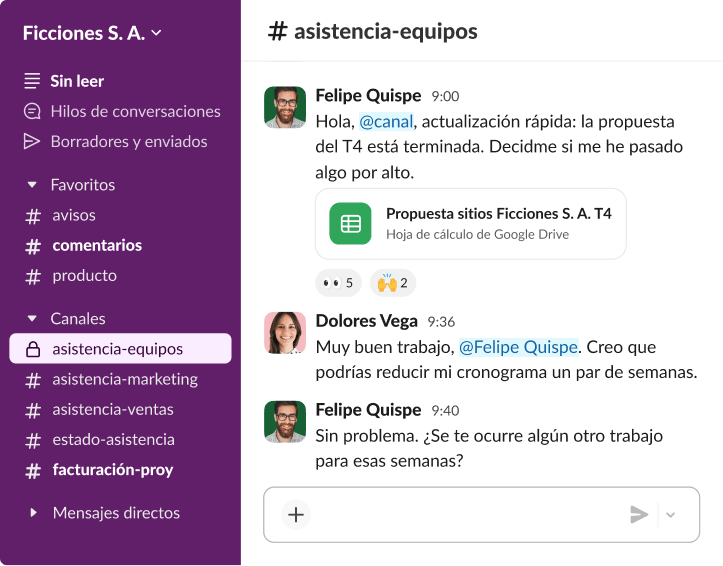The height and width of the screenshot is (566, 723).
Task: Open Propuesta sitios Ficciones S. A. T4 attachment
Action: 471,224
